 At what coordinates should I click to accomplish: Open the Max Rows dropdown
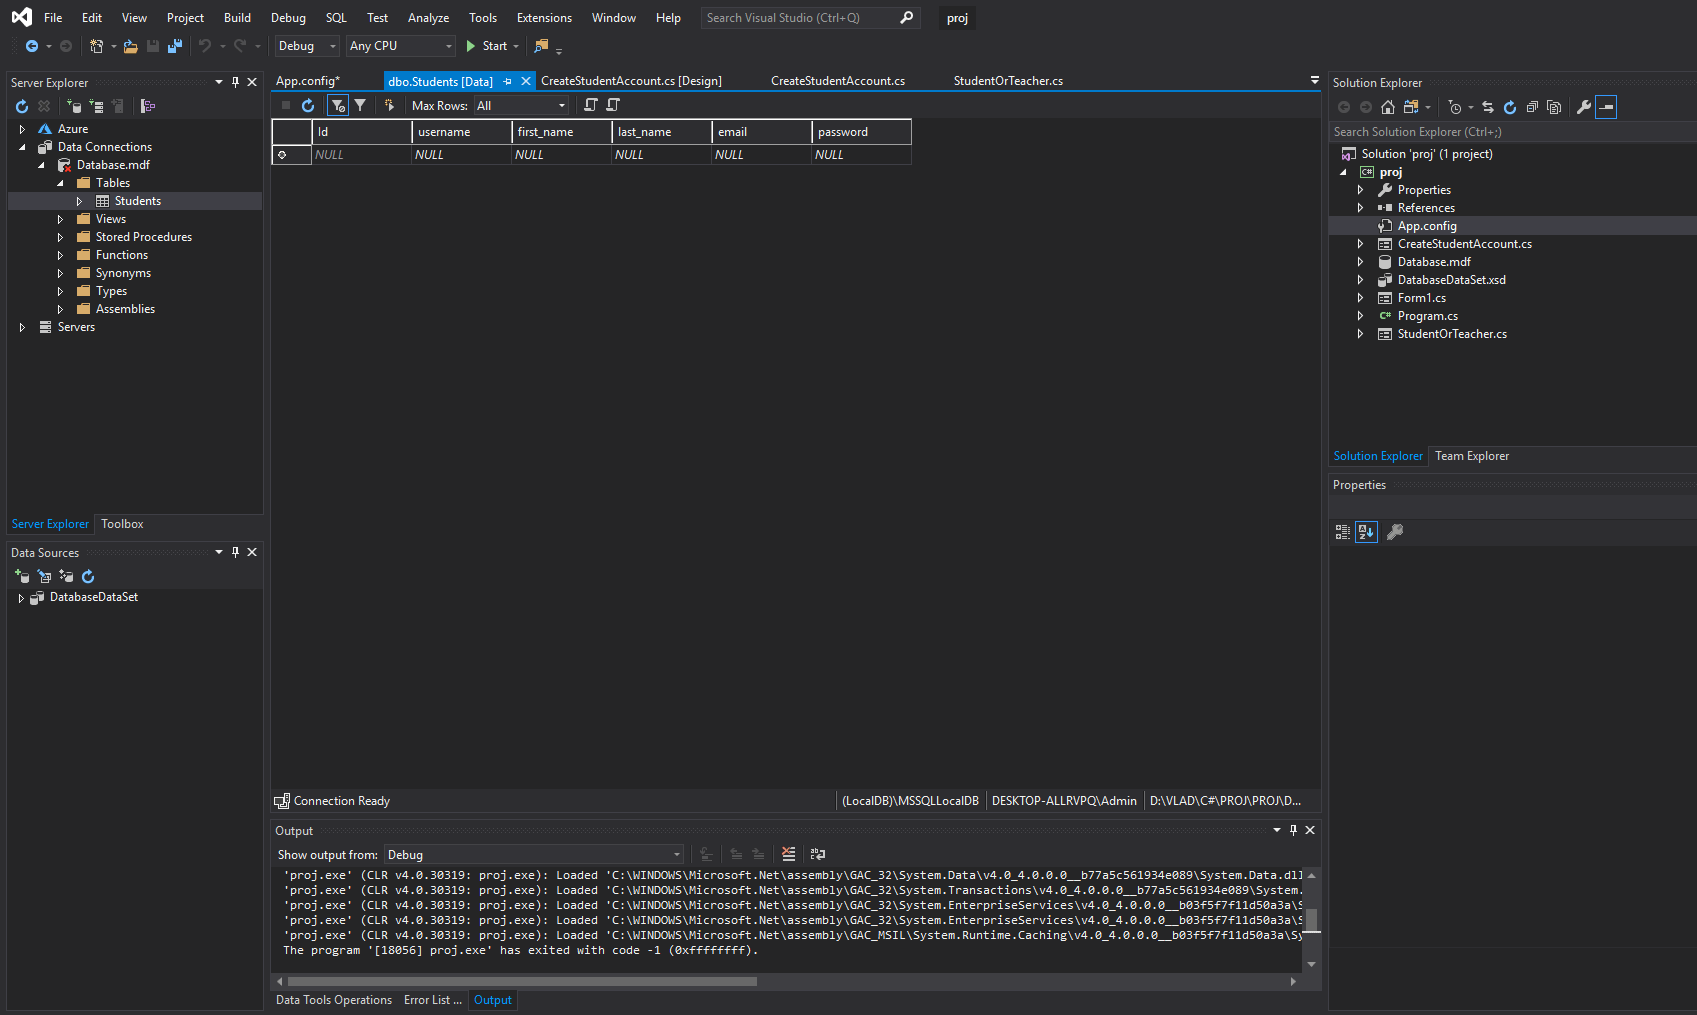coord(520,105)
